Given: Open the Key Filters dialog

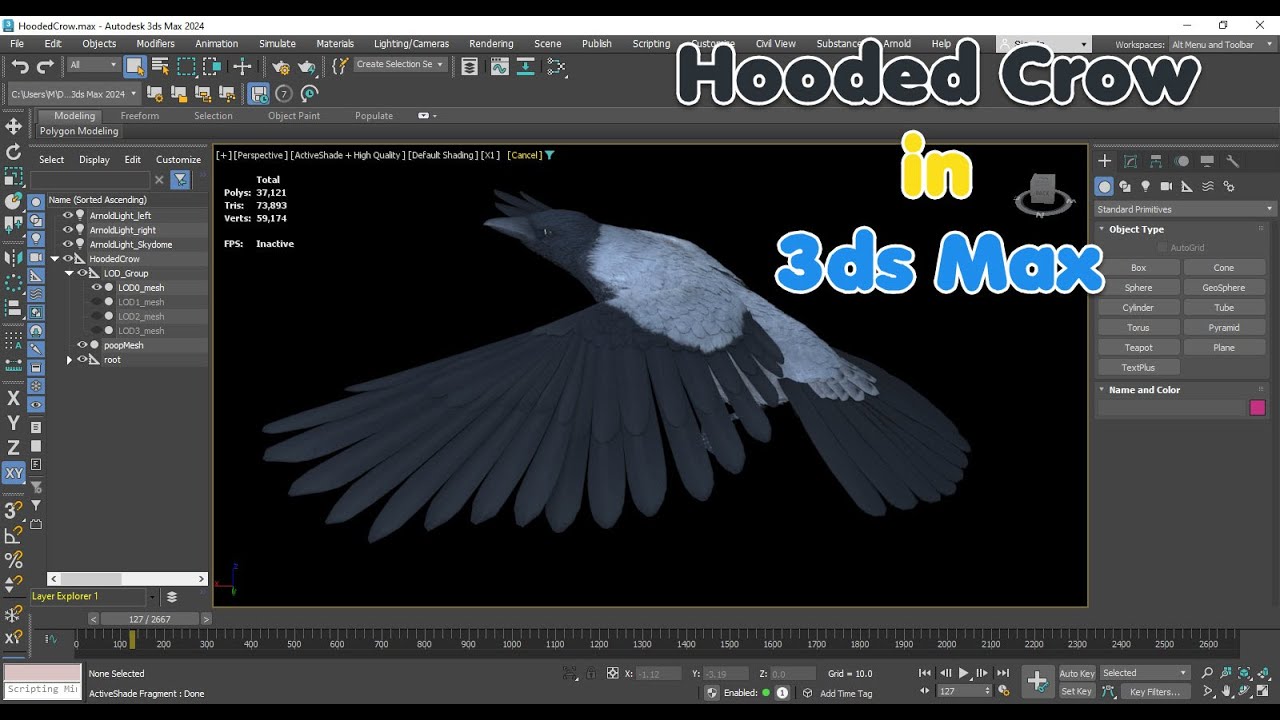Looking at the screenshot, I should (x=1155, y=692).
